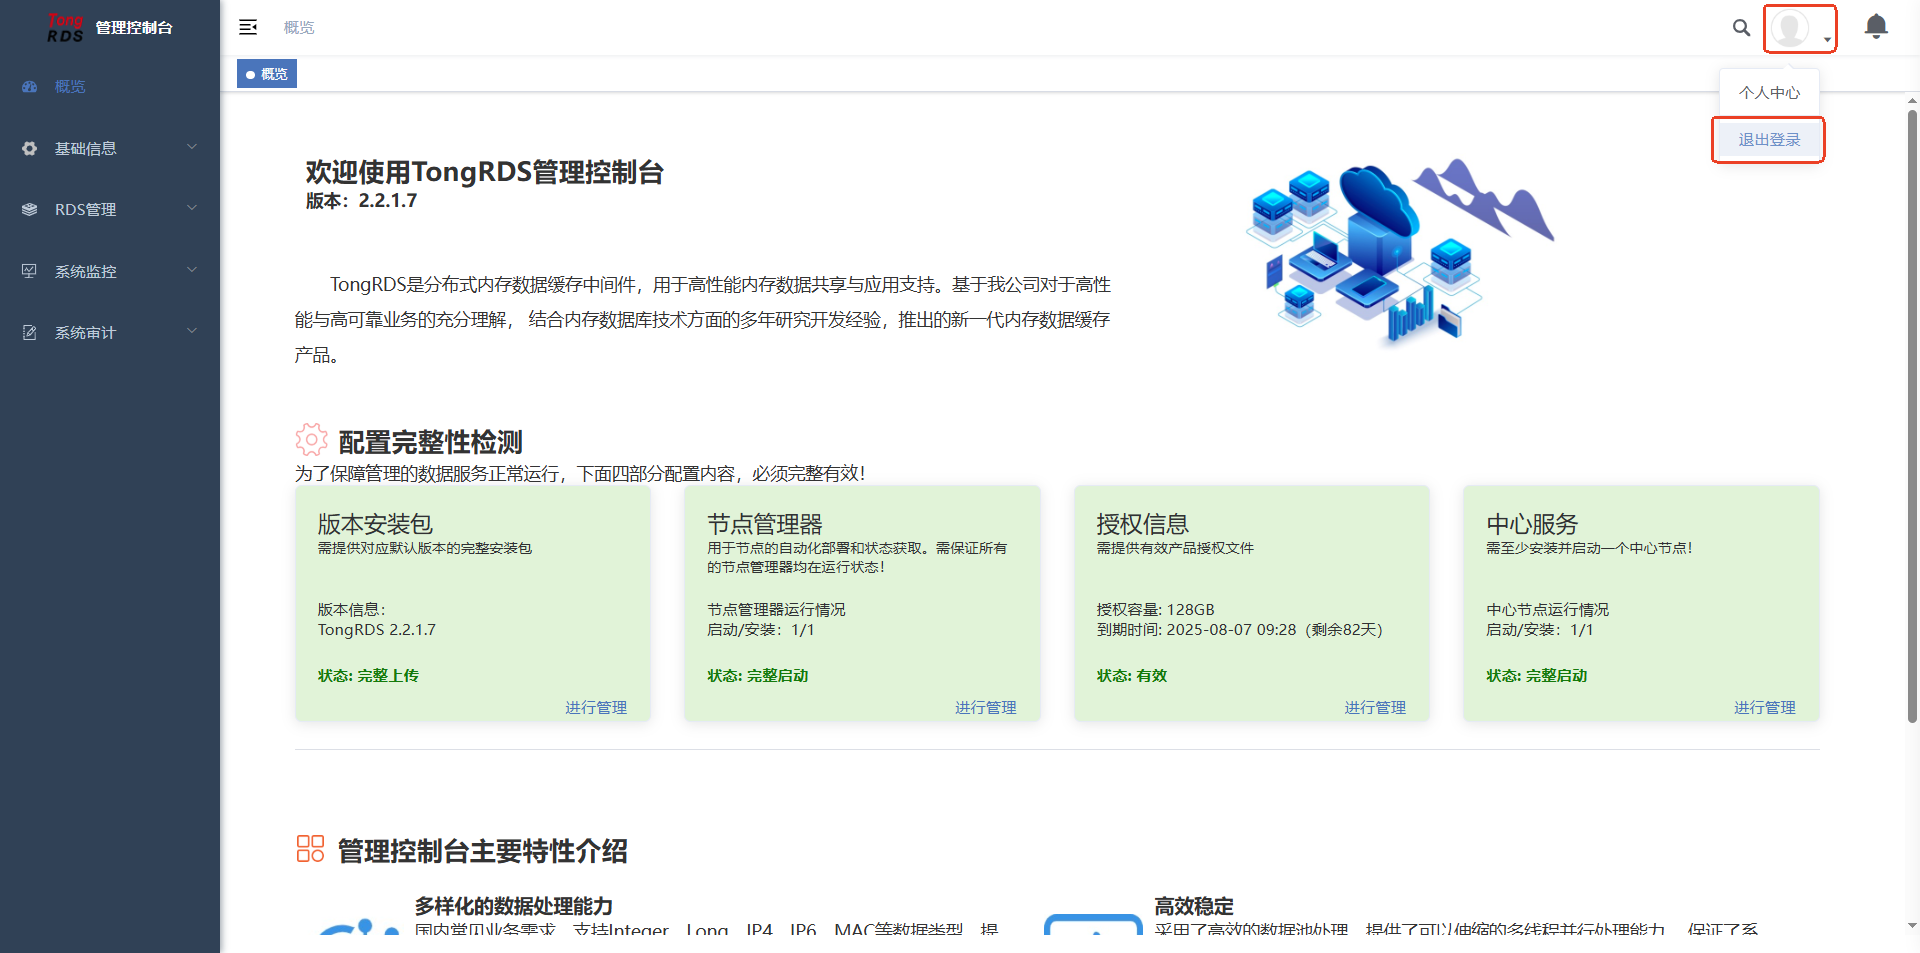
Task: Expand the 系统监控 submenu arrow
Action: (x=192, y=270)
